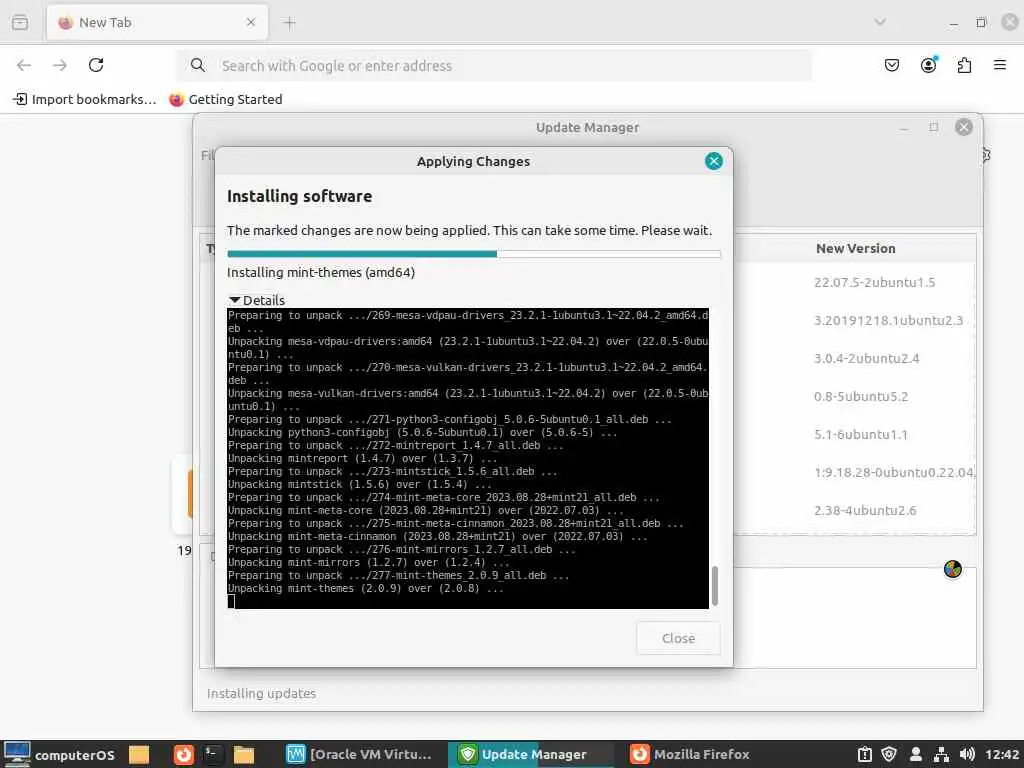Show desktop from the taskbar
The width and height of the screenshot is (1024, 768).
point(139,754)
